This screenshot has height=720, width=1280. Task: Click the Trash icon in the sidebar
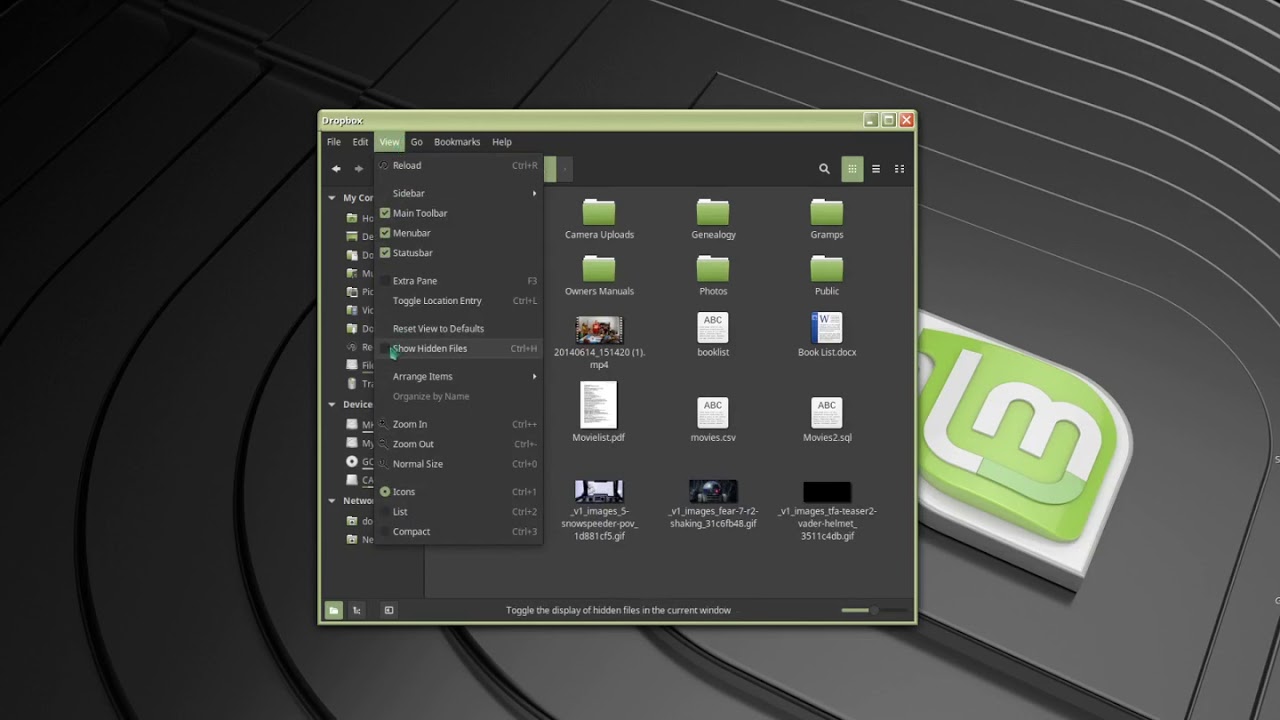(352, 384)
